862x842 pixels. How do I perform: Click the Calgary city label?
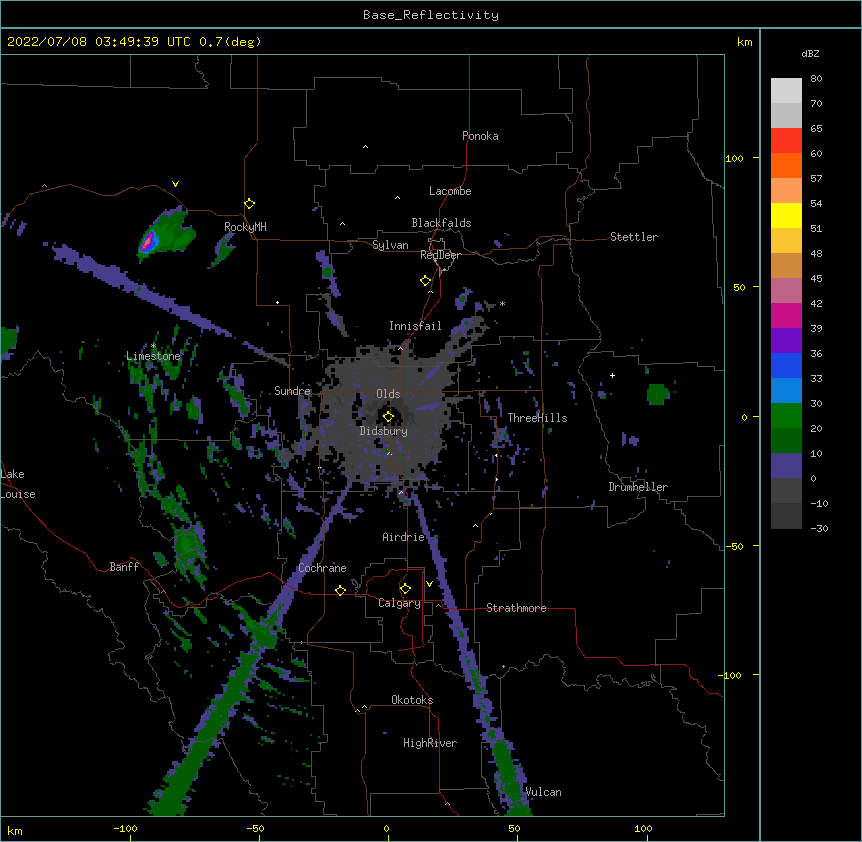point(399,603)
